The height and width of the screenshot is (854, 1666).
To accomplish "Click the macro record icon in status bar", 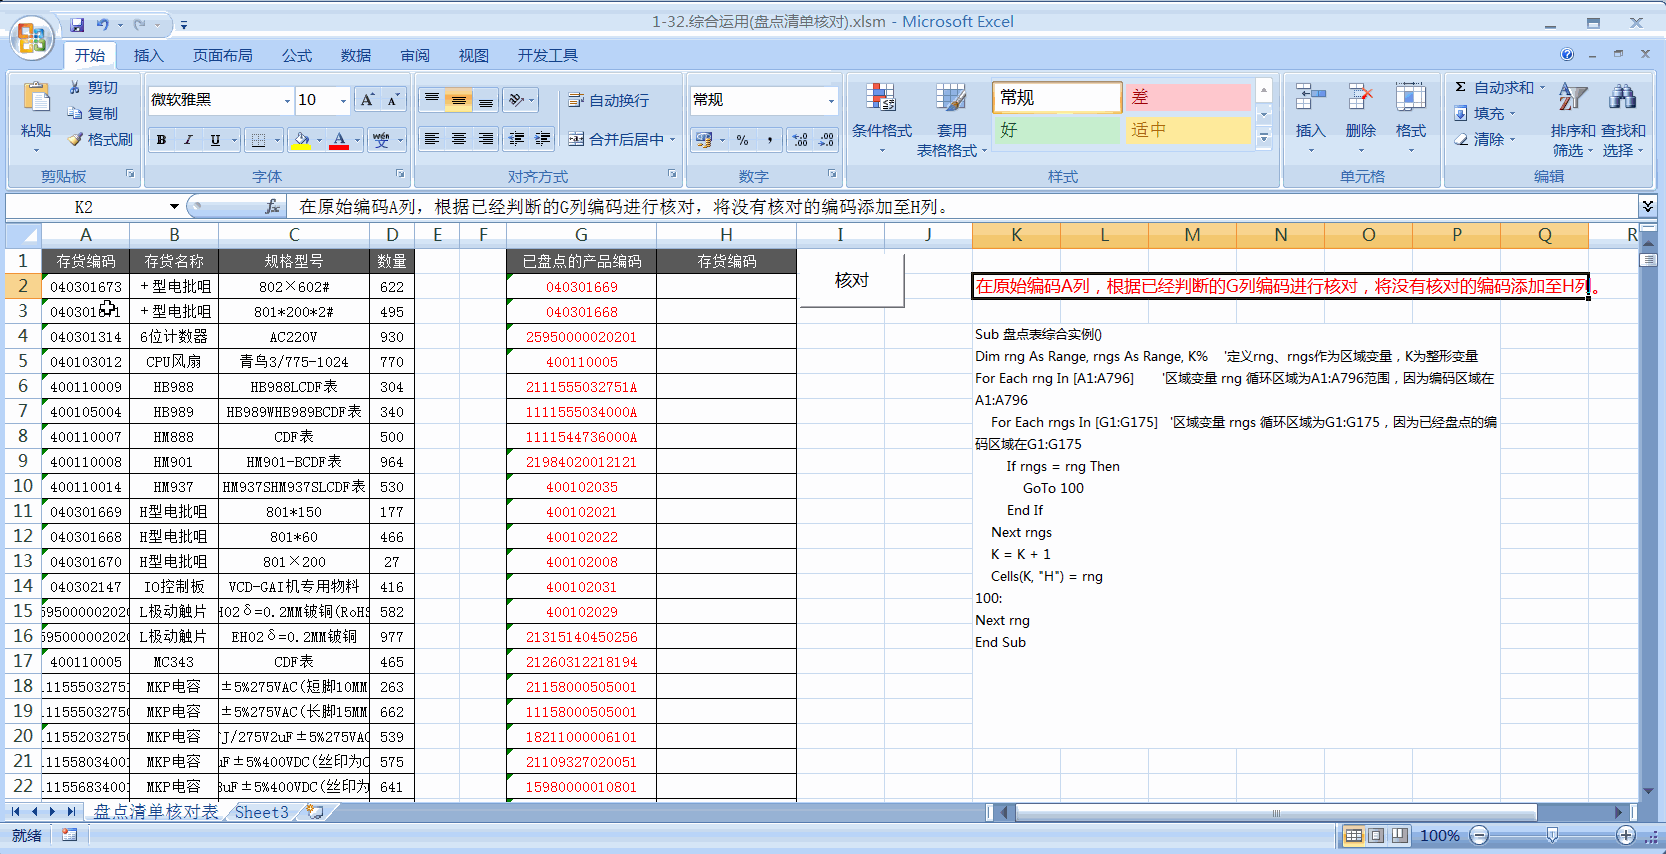I will click(x=69, y=835).
